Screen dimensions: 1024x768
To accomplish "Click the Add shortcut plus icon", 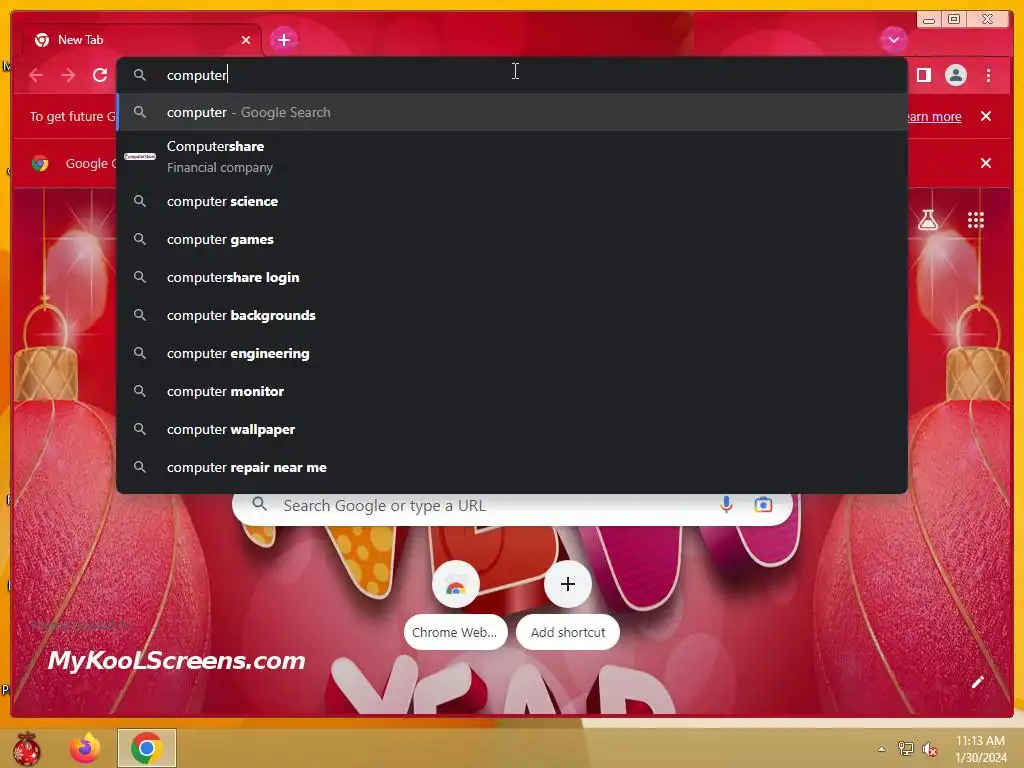I will [x=568, y=584].
